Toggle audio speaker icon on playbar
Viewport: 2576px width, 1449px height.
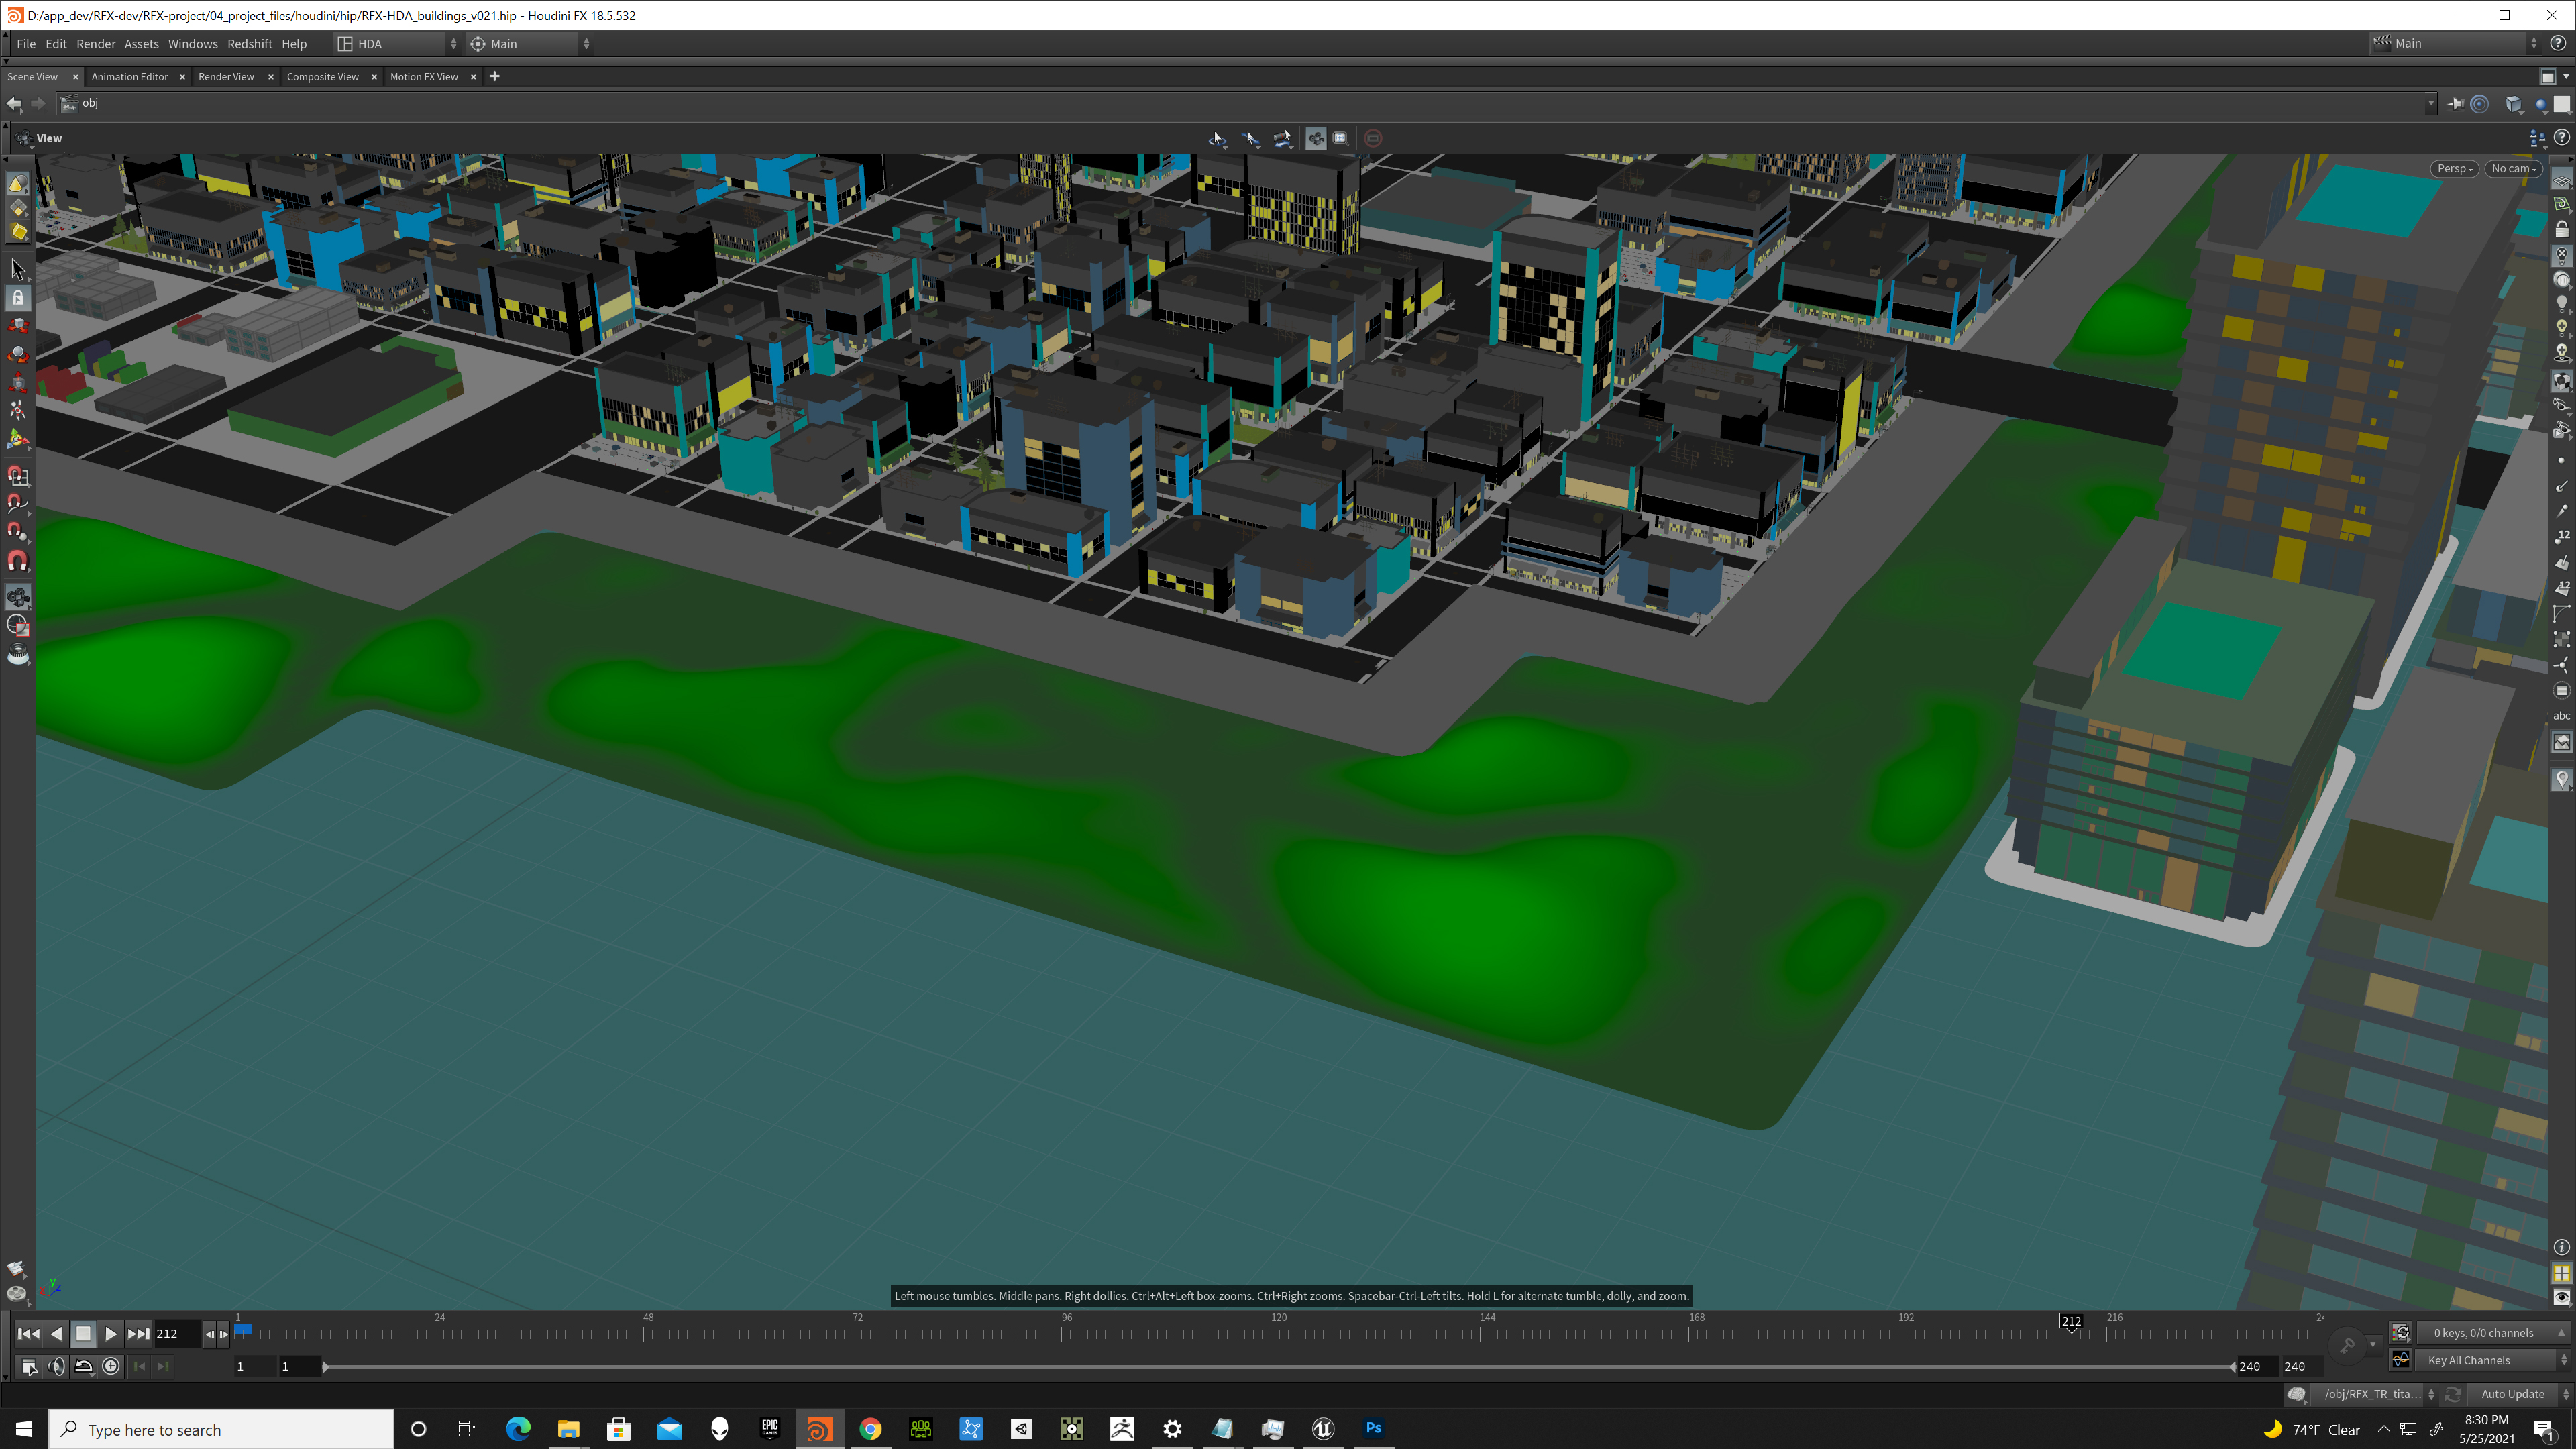click(x=56, y=1366)
